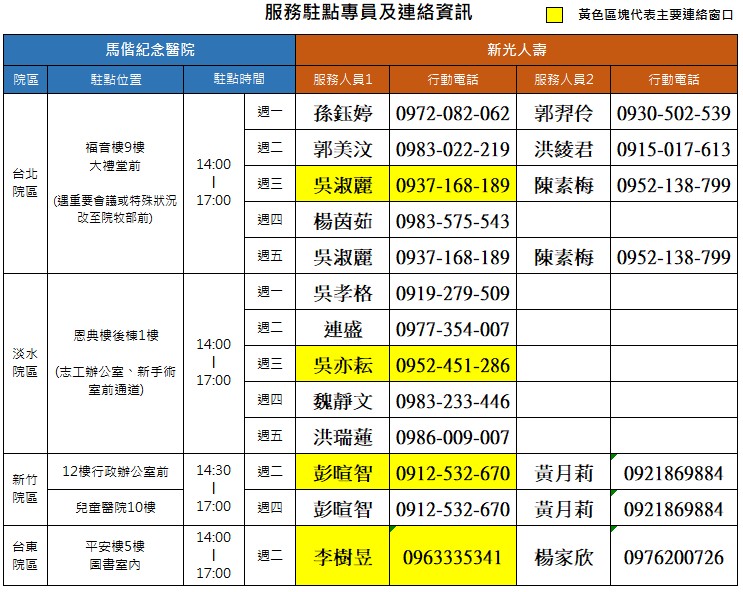This screenshot has height=592, width=743.
Task: Click highlighted 彭暄智 in the 新竹 週二 row
Action: point(343,474)
